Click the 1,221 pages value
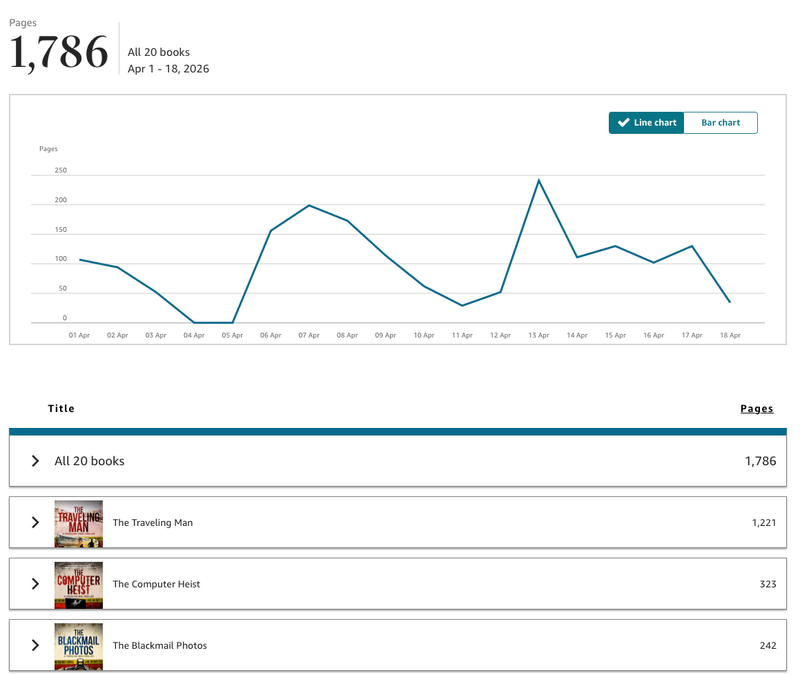This screenshot has width=800, height=675. click(x=764, y=522)
